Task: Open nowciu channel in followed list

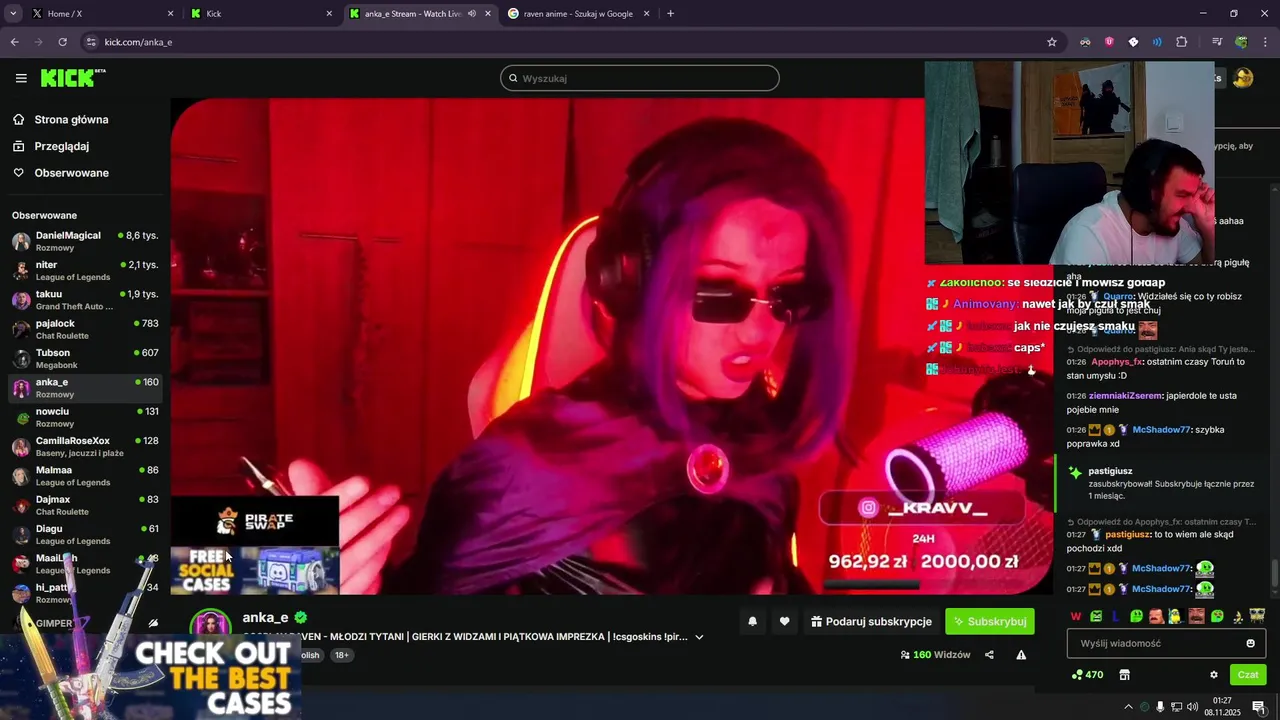Action: [84, 417]
